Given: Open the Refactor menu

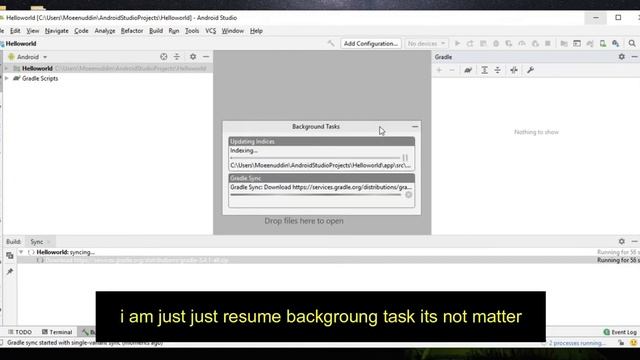Looking at the screenshot, I should coord(132,31).
